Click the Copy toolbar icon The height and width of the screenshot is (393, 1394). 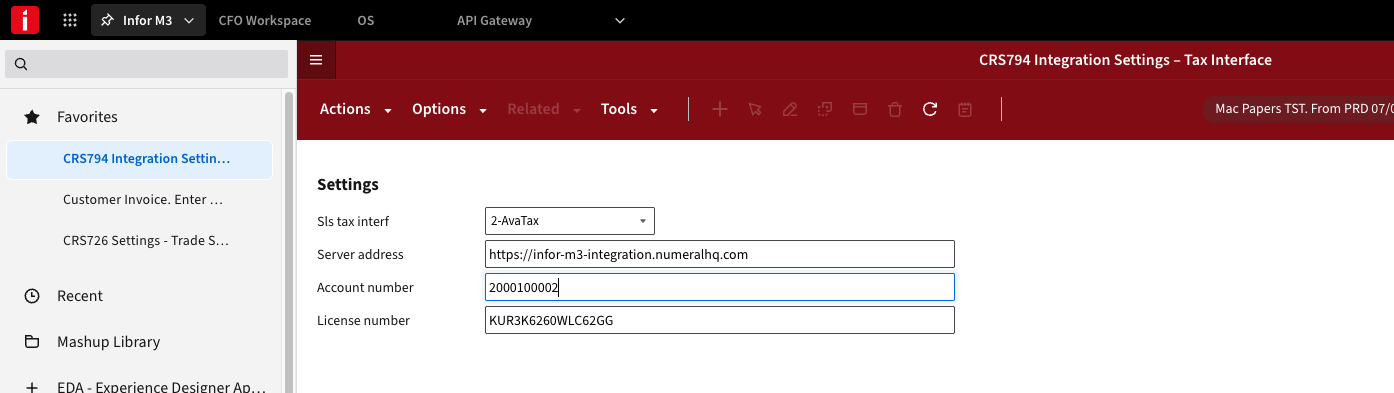(825, 109)
